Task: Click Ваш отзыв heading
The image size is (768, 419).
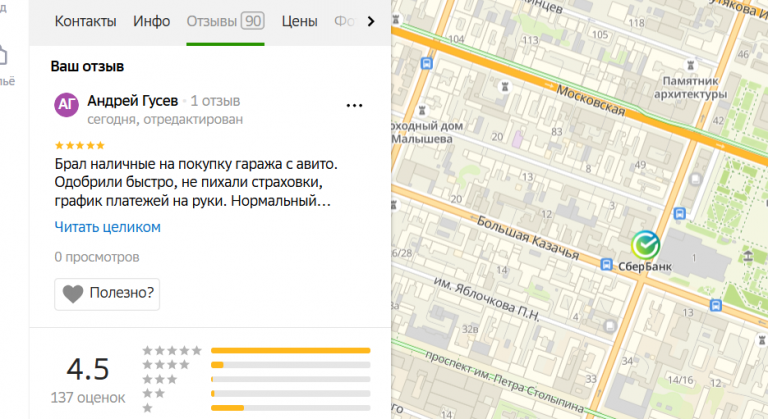Action: (x=87, y=66)
